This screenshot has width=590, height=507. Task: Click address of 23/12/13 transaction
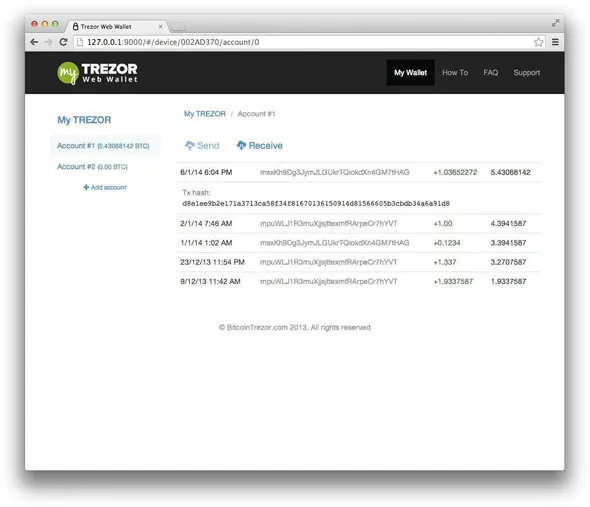point(328,262)
